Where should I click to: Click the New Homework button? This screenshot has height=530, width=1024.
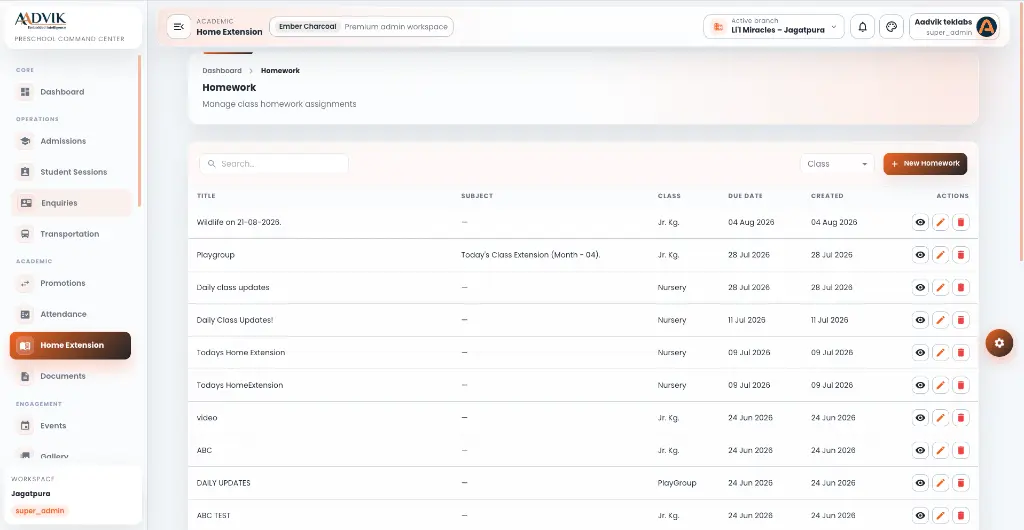(x=925, y=164)
